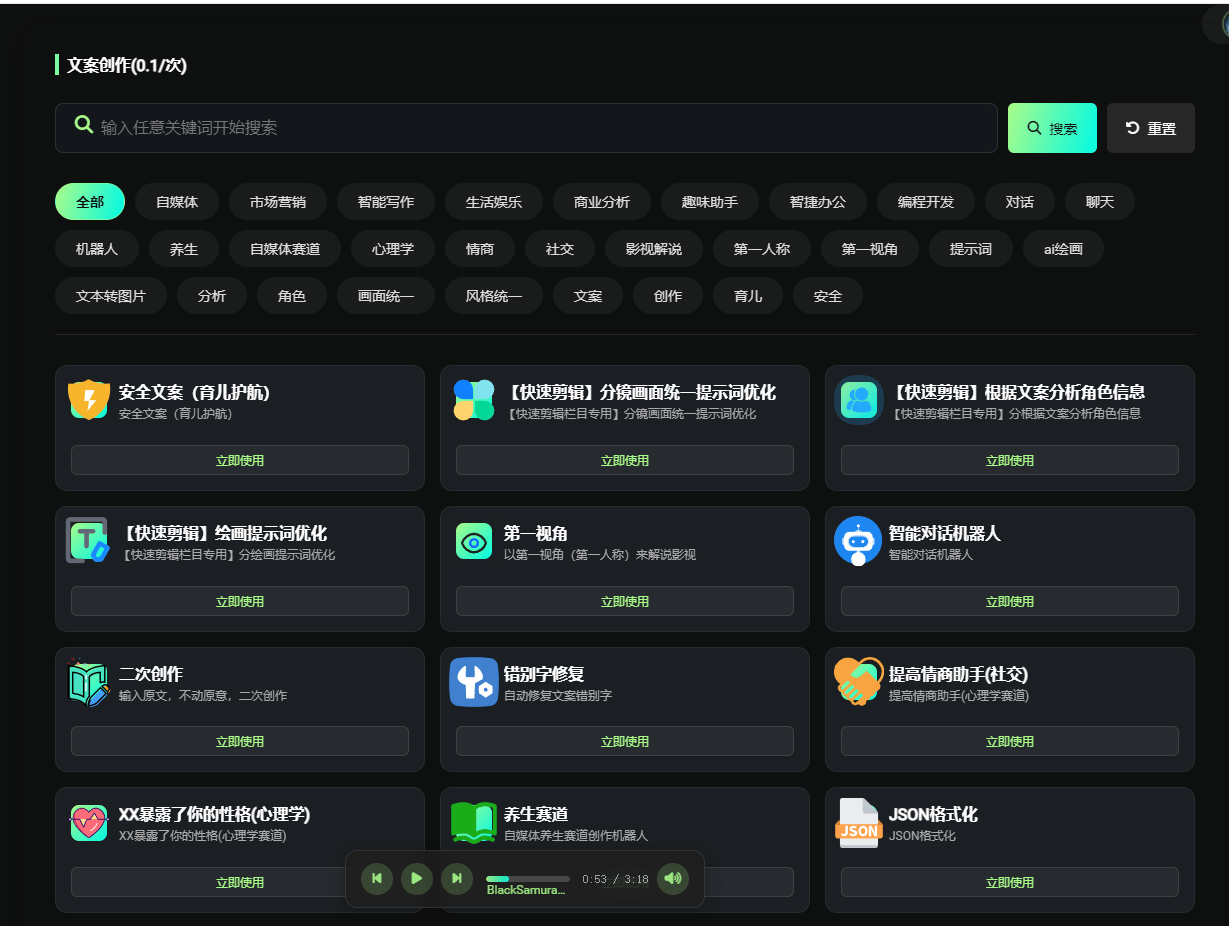
Task: Select the 自媒体 category tag
Action: 177,202
